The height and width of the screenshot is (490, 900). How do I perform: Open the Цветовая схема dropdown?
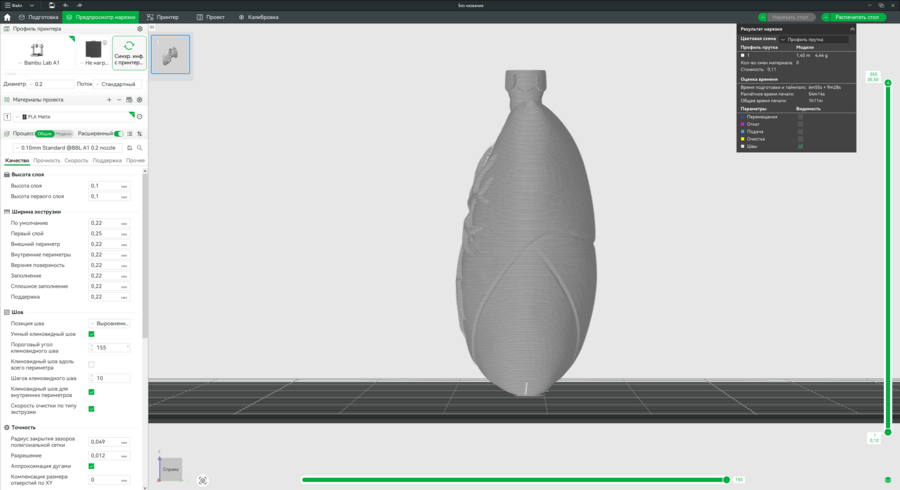[x=813, y=39]
